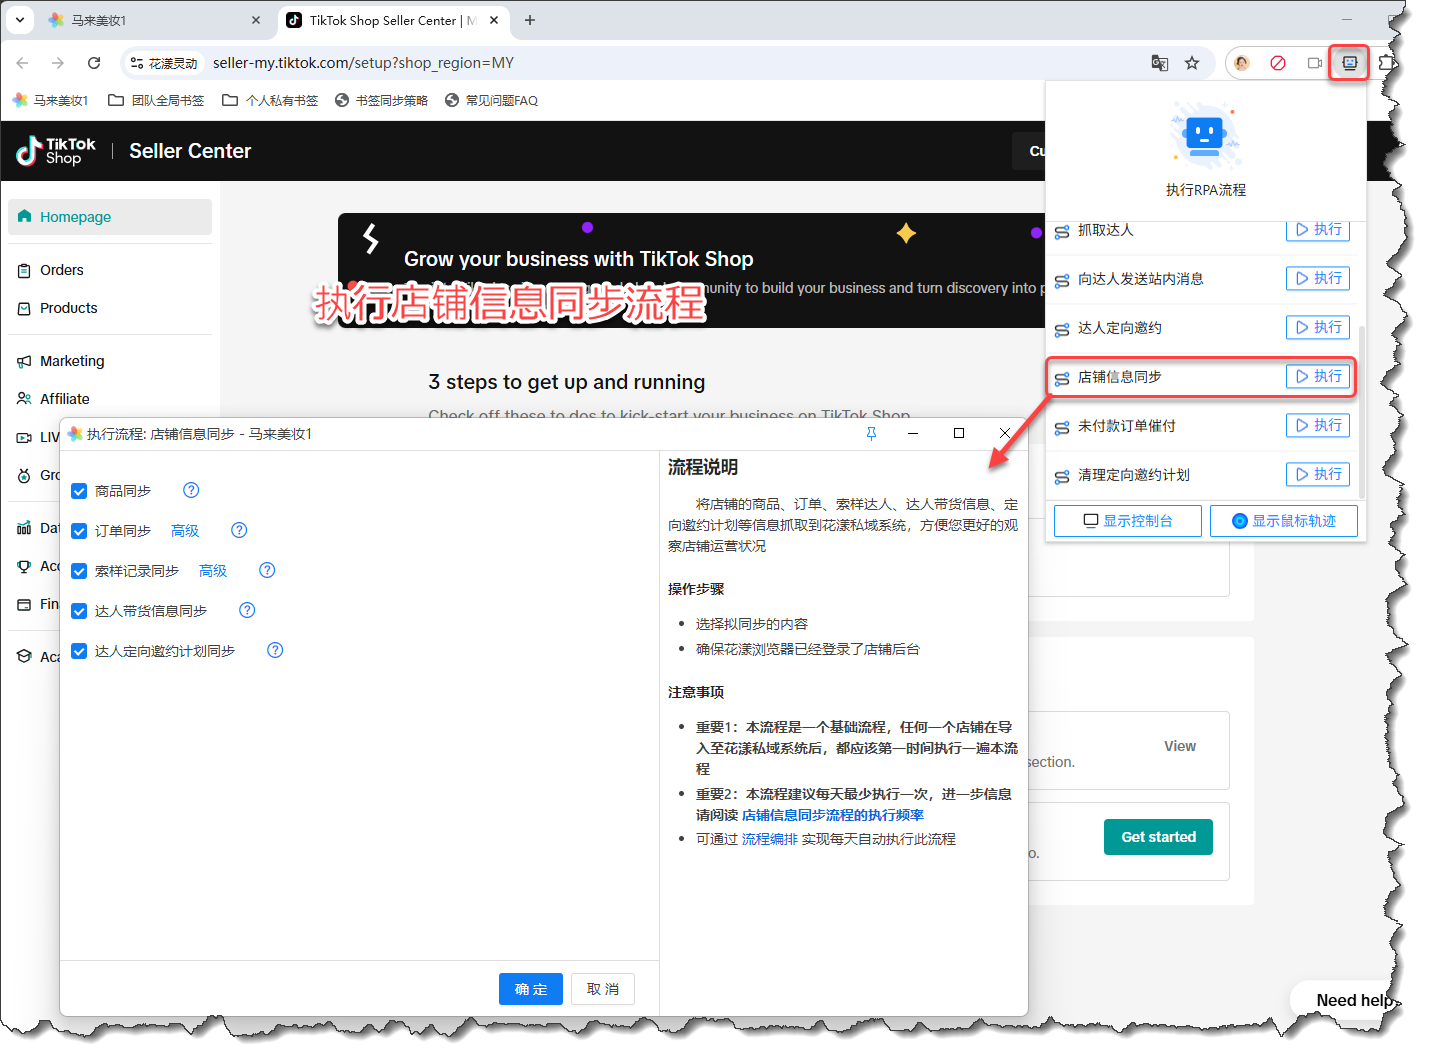Click the 抓取达人 flow icon
1430x1060 pixels.
click(x=1062, y=232)
